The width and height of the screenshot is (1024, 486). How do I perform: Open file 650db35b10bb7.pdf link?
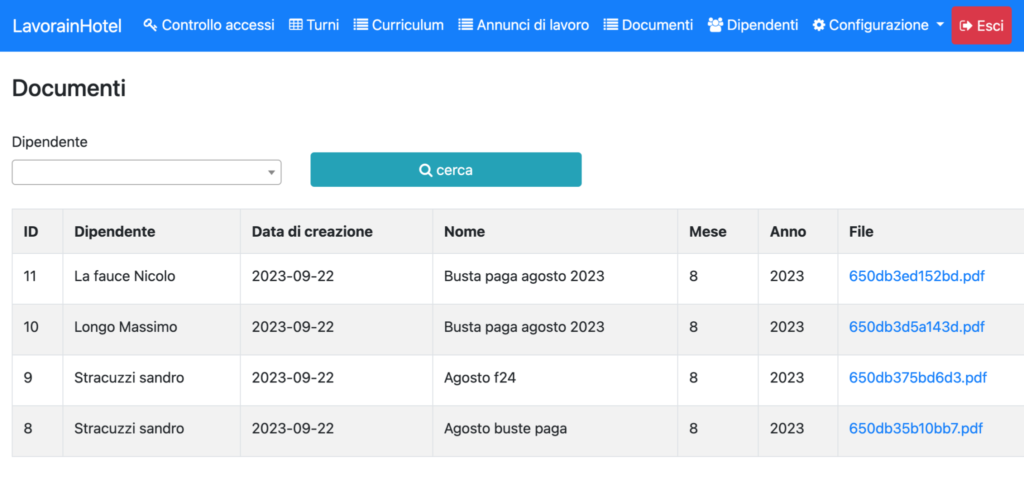[x=916, y=429]
